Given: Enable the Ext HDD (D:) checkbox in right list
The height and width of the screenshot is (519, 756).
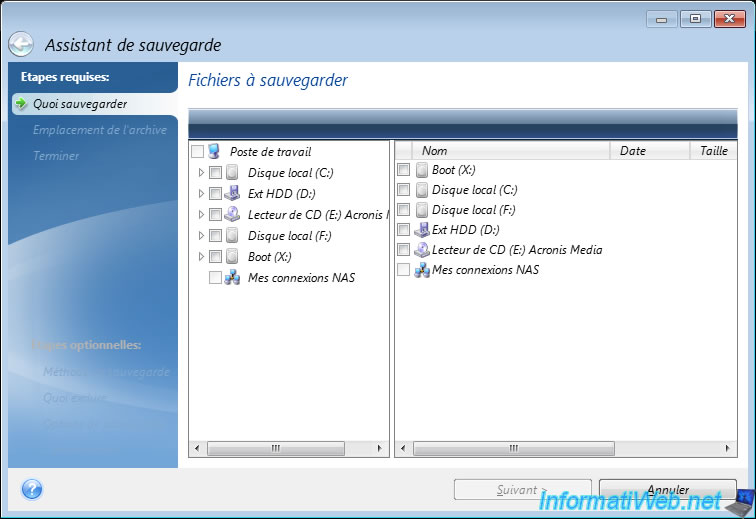Looking at the screenshot, I should 403,230.
